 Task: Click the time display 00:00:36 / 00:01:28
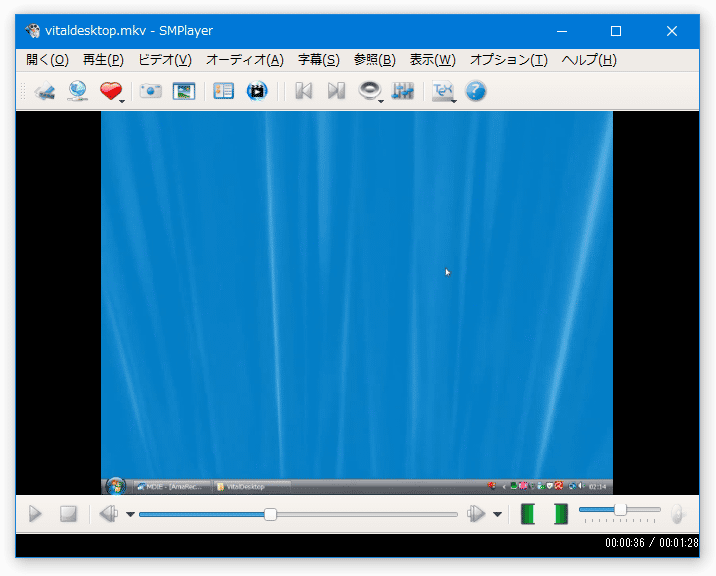[x=652, y=543]
